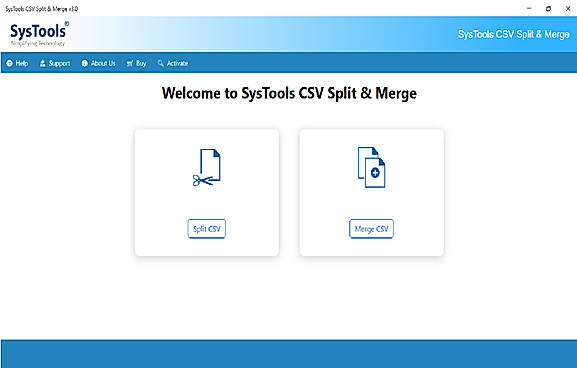Click the SysTools logo
The width and height of the screenshot is (577, 368).
point(39,34)
